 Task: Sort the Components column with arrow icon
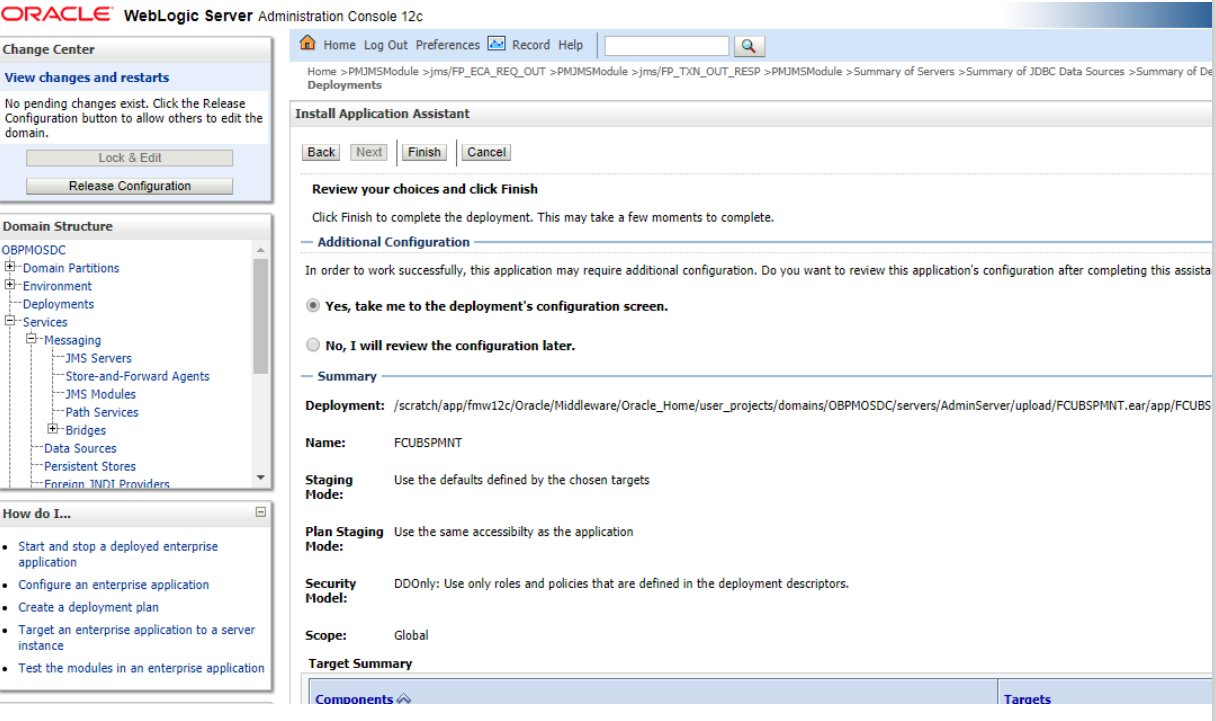tap(404, 699)
